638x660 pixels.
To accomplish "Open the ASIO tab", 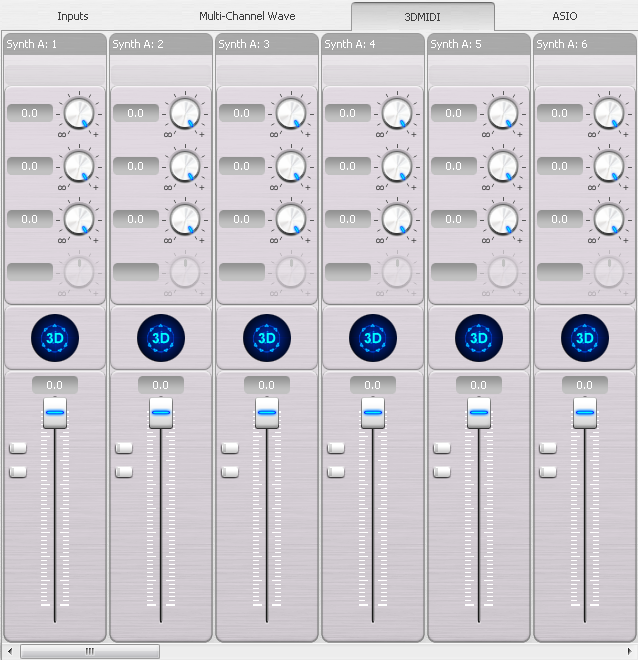I will pos(565,16).
